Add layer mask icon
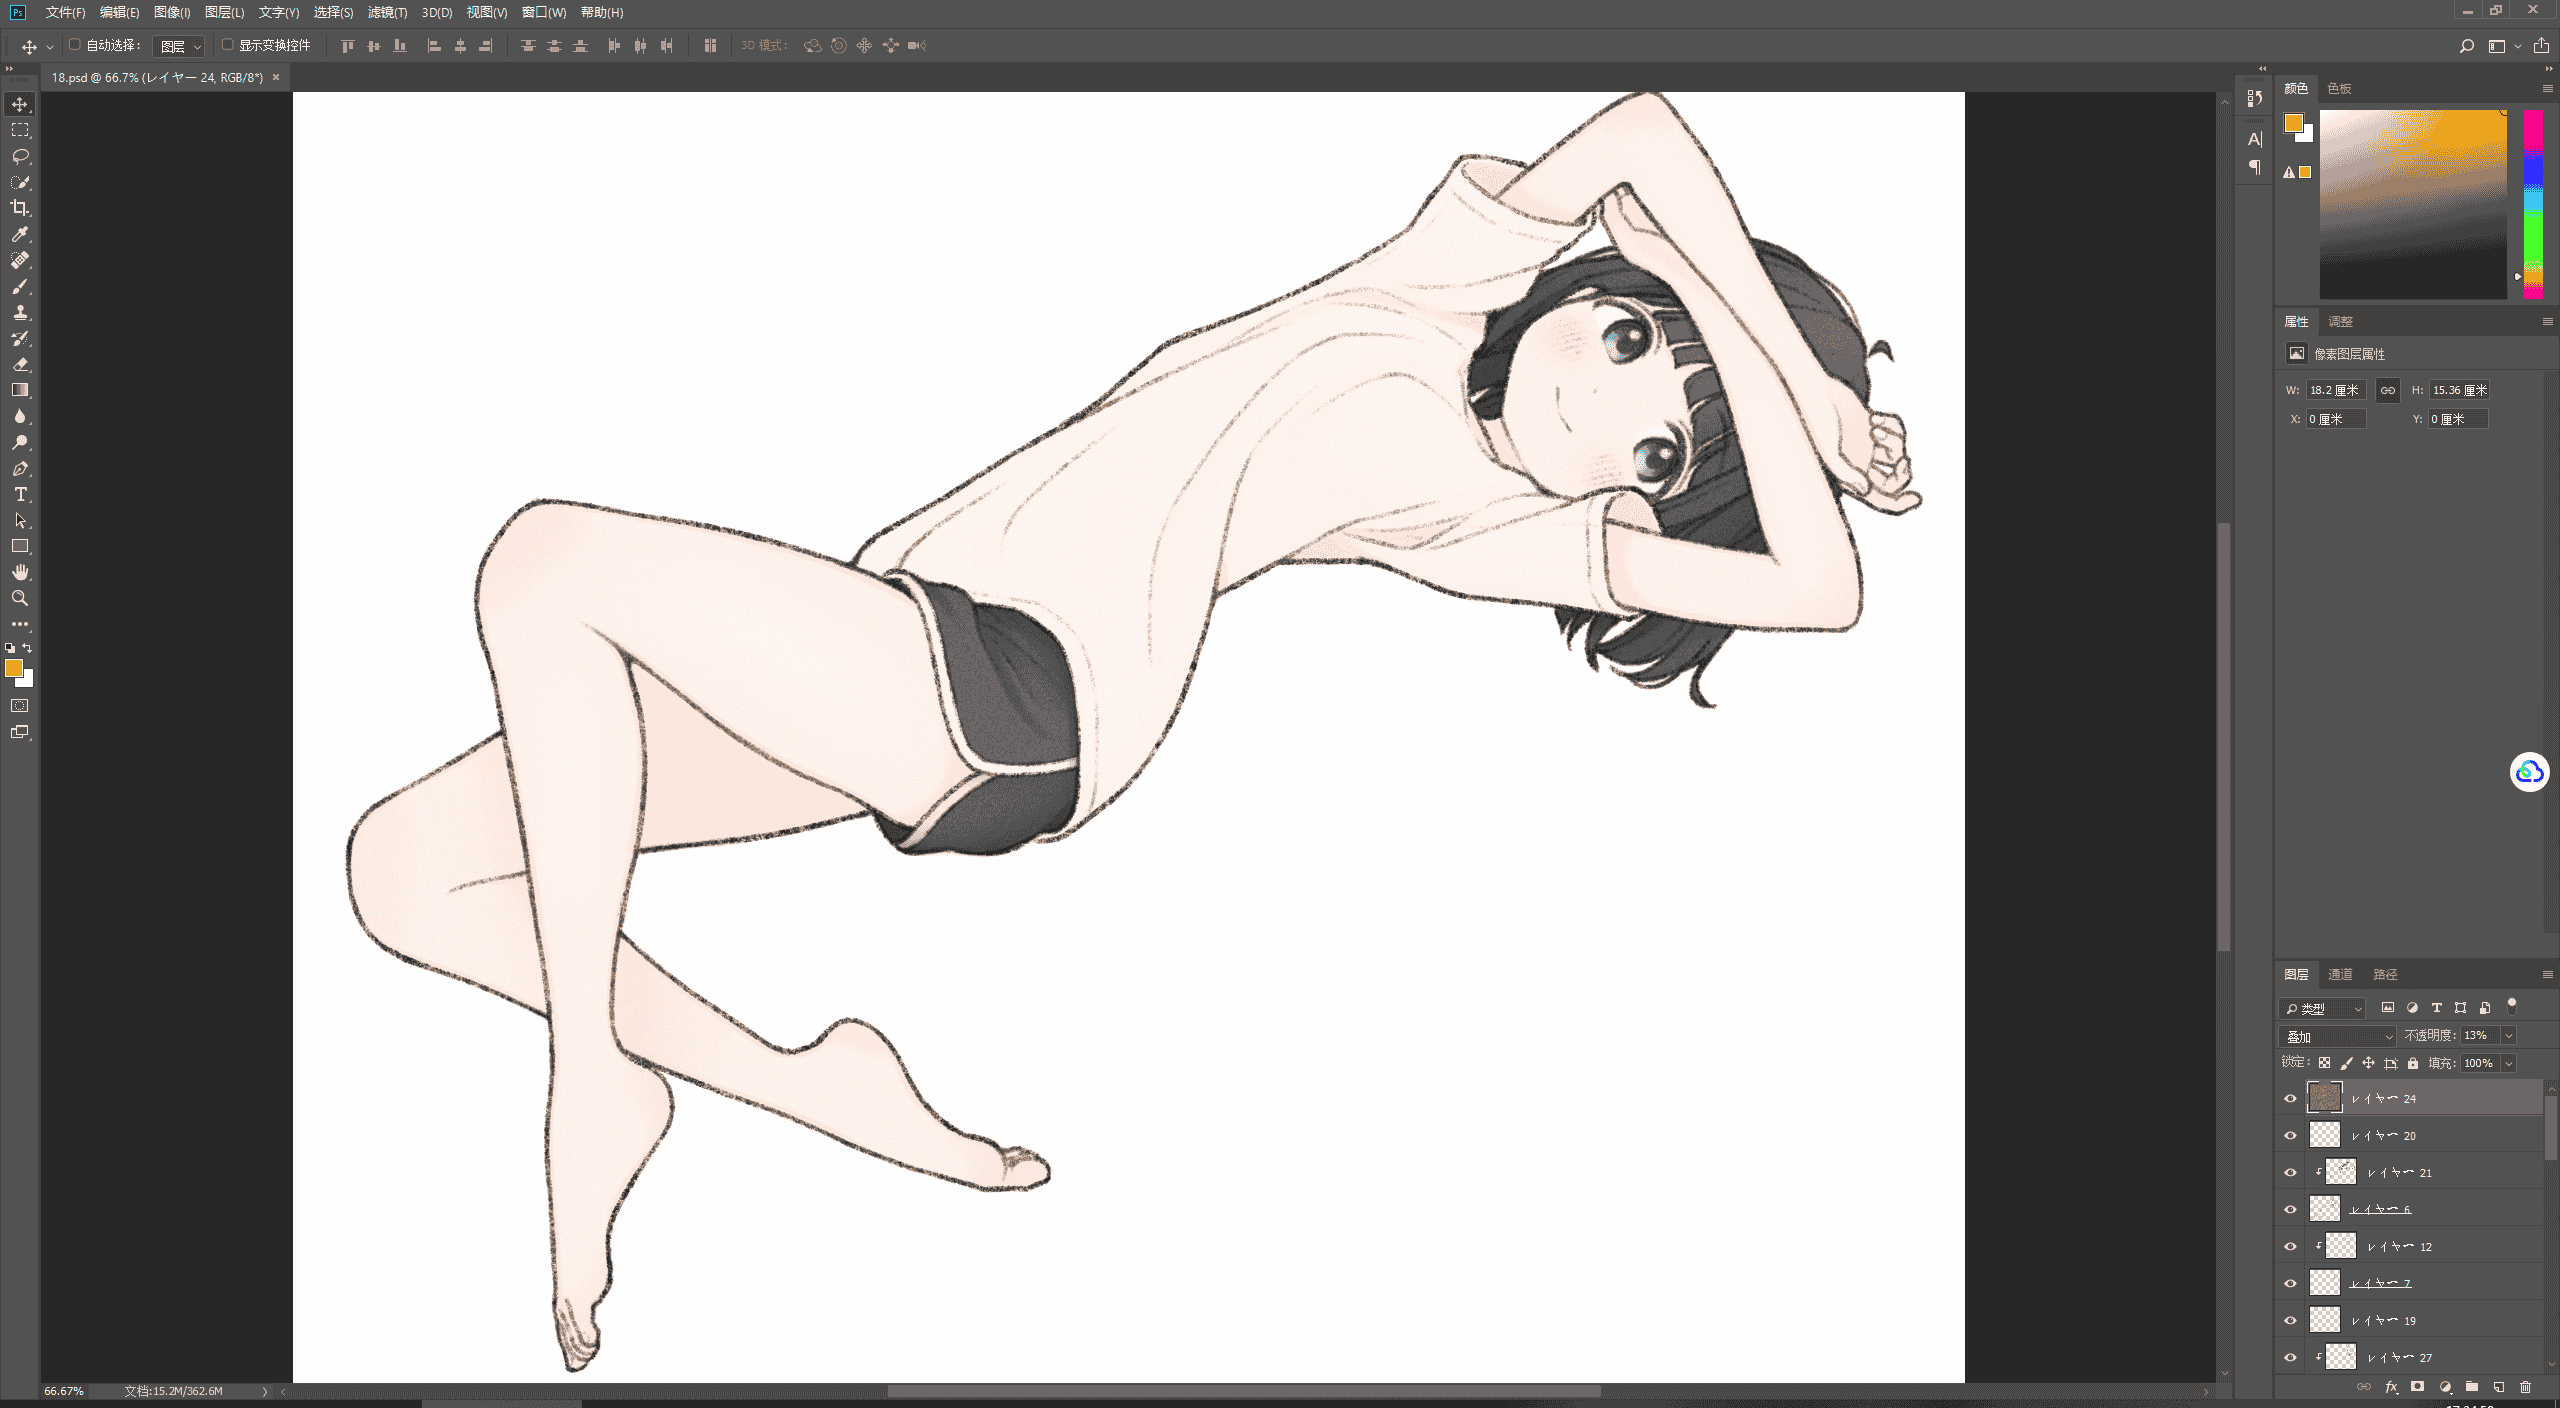The height and width of the screenshot is (1408, 2560). pos(2418,1387)
